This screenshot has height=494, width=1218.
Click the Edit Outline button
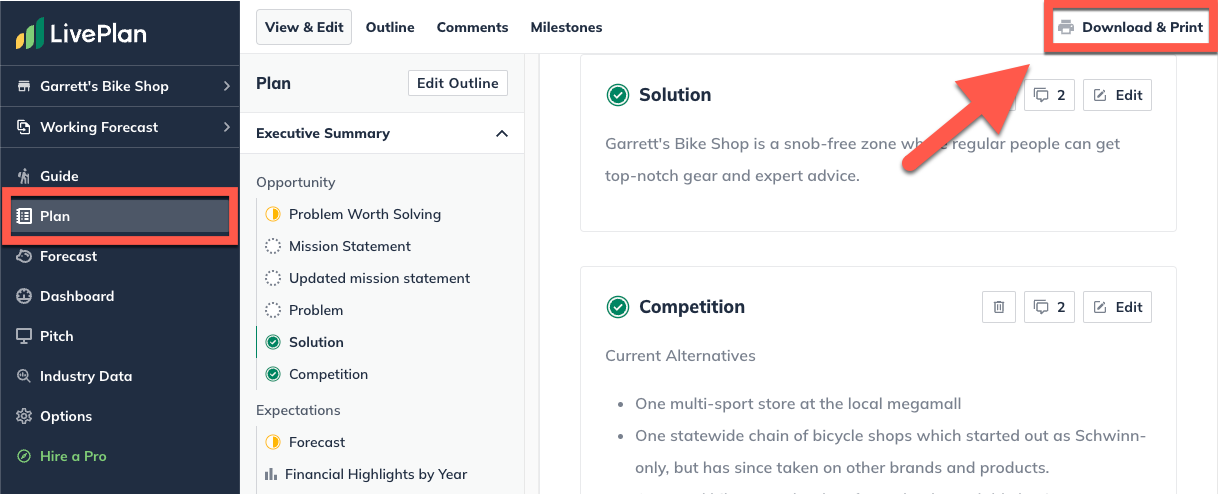point(458,83)
